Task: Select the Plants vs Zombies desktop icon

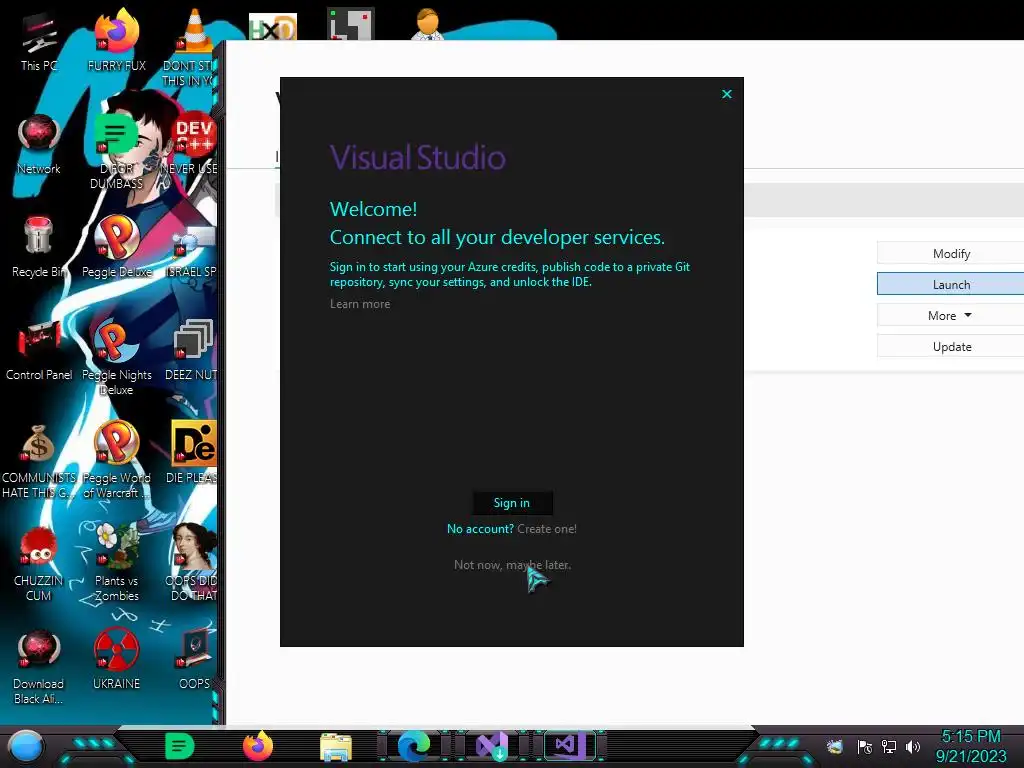Action: [116, 563]
